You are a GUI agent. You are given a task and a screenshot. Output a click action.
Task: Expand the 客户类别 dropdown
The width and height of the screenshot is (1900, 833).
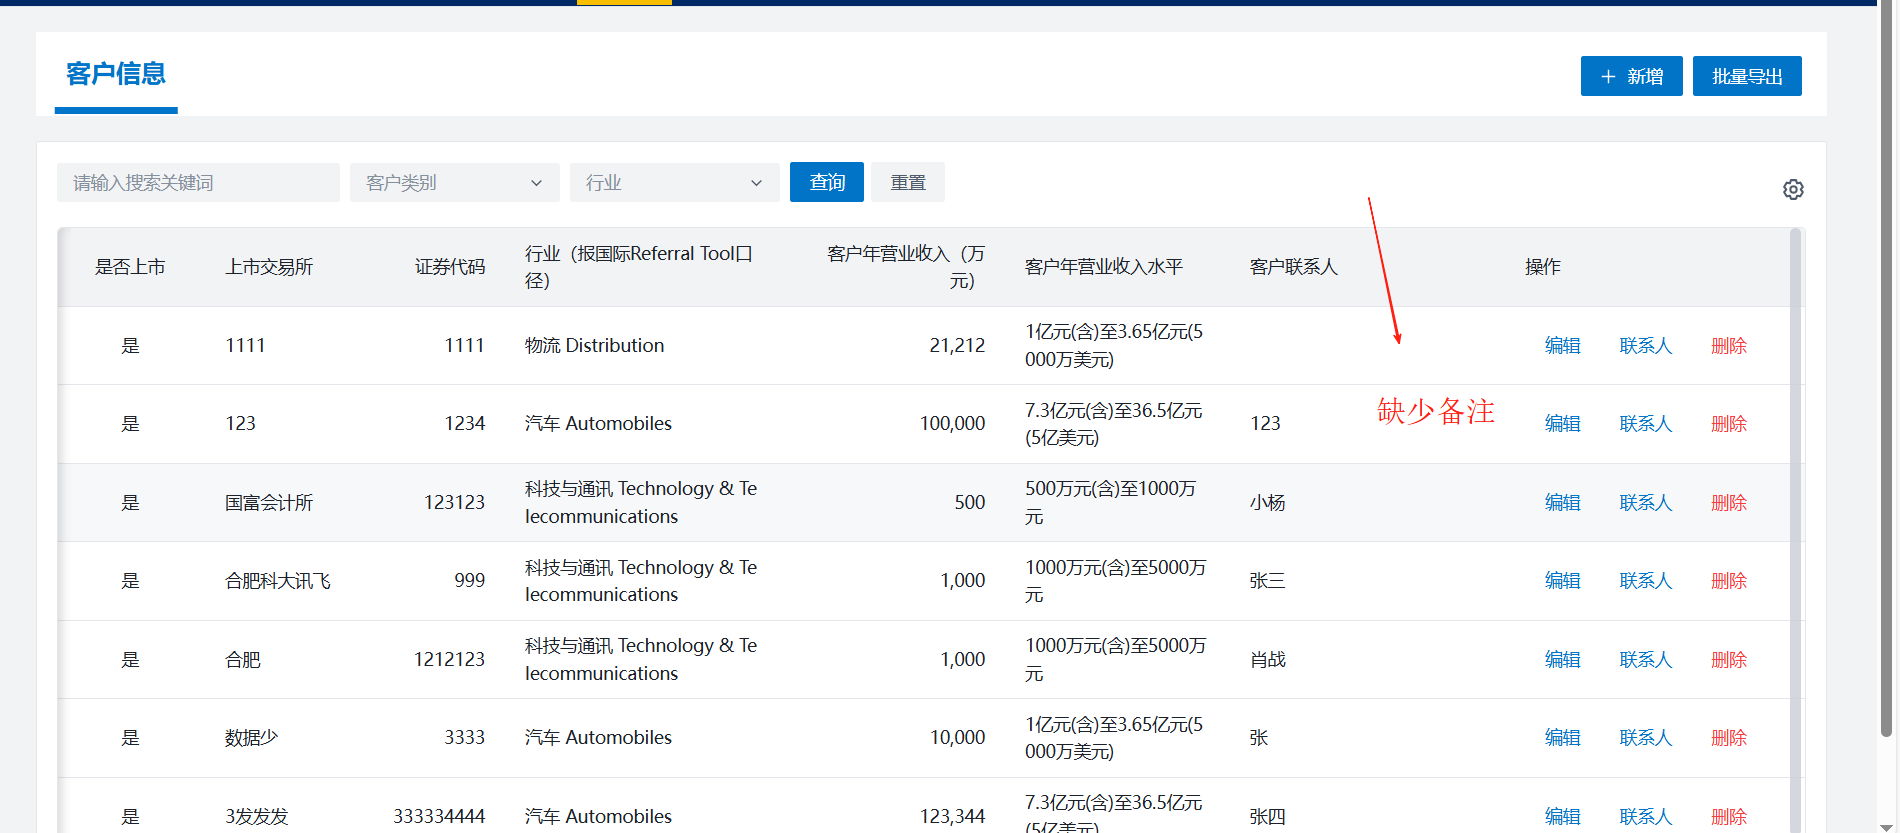click(x=454, y=183)
